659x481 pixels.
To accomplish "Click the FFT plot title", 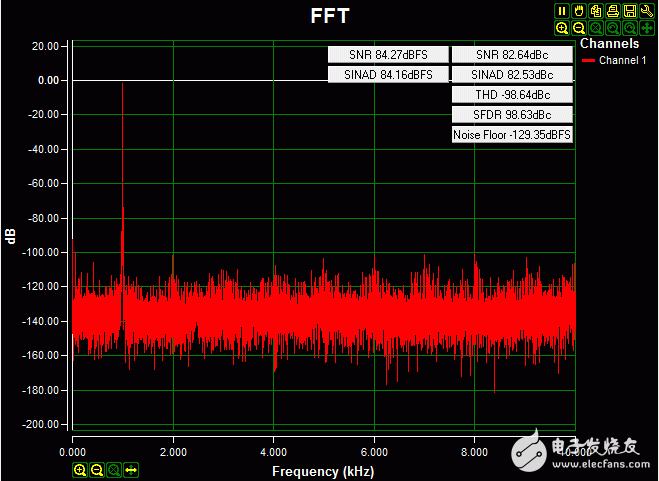I will point(330,16).
